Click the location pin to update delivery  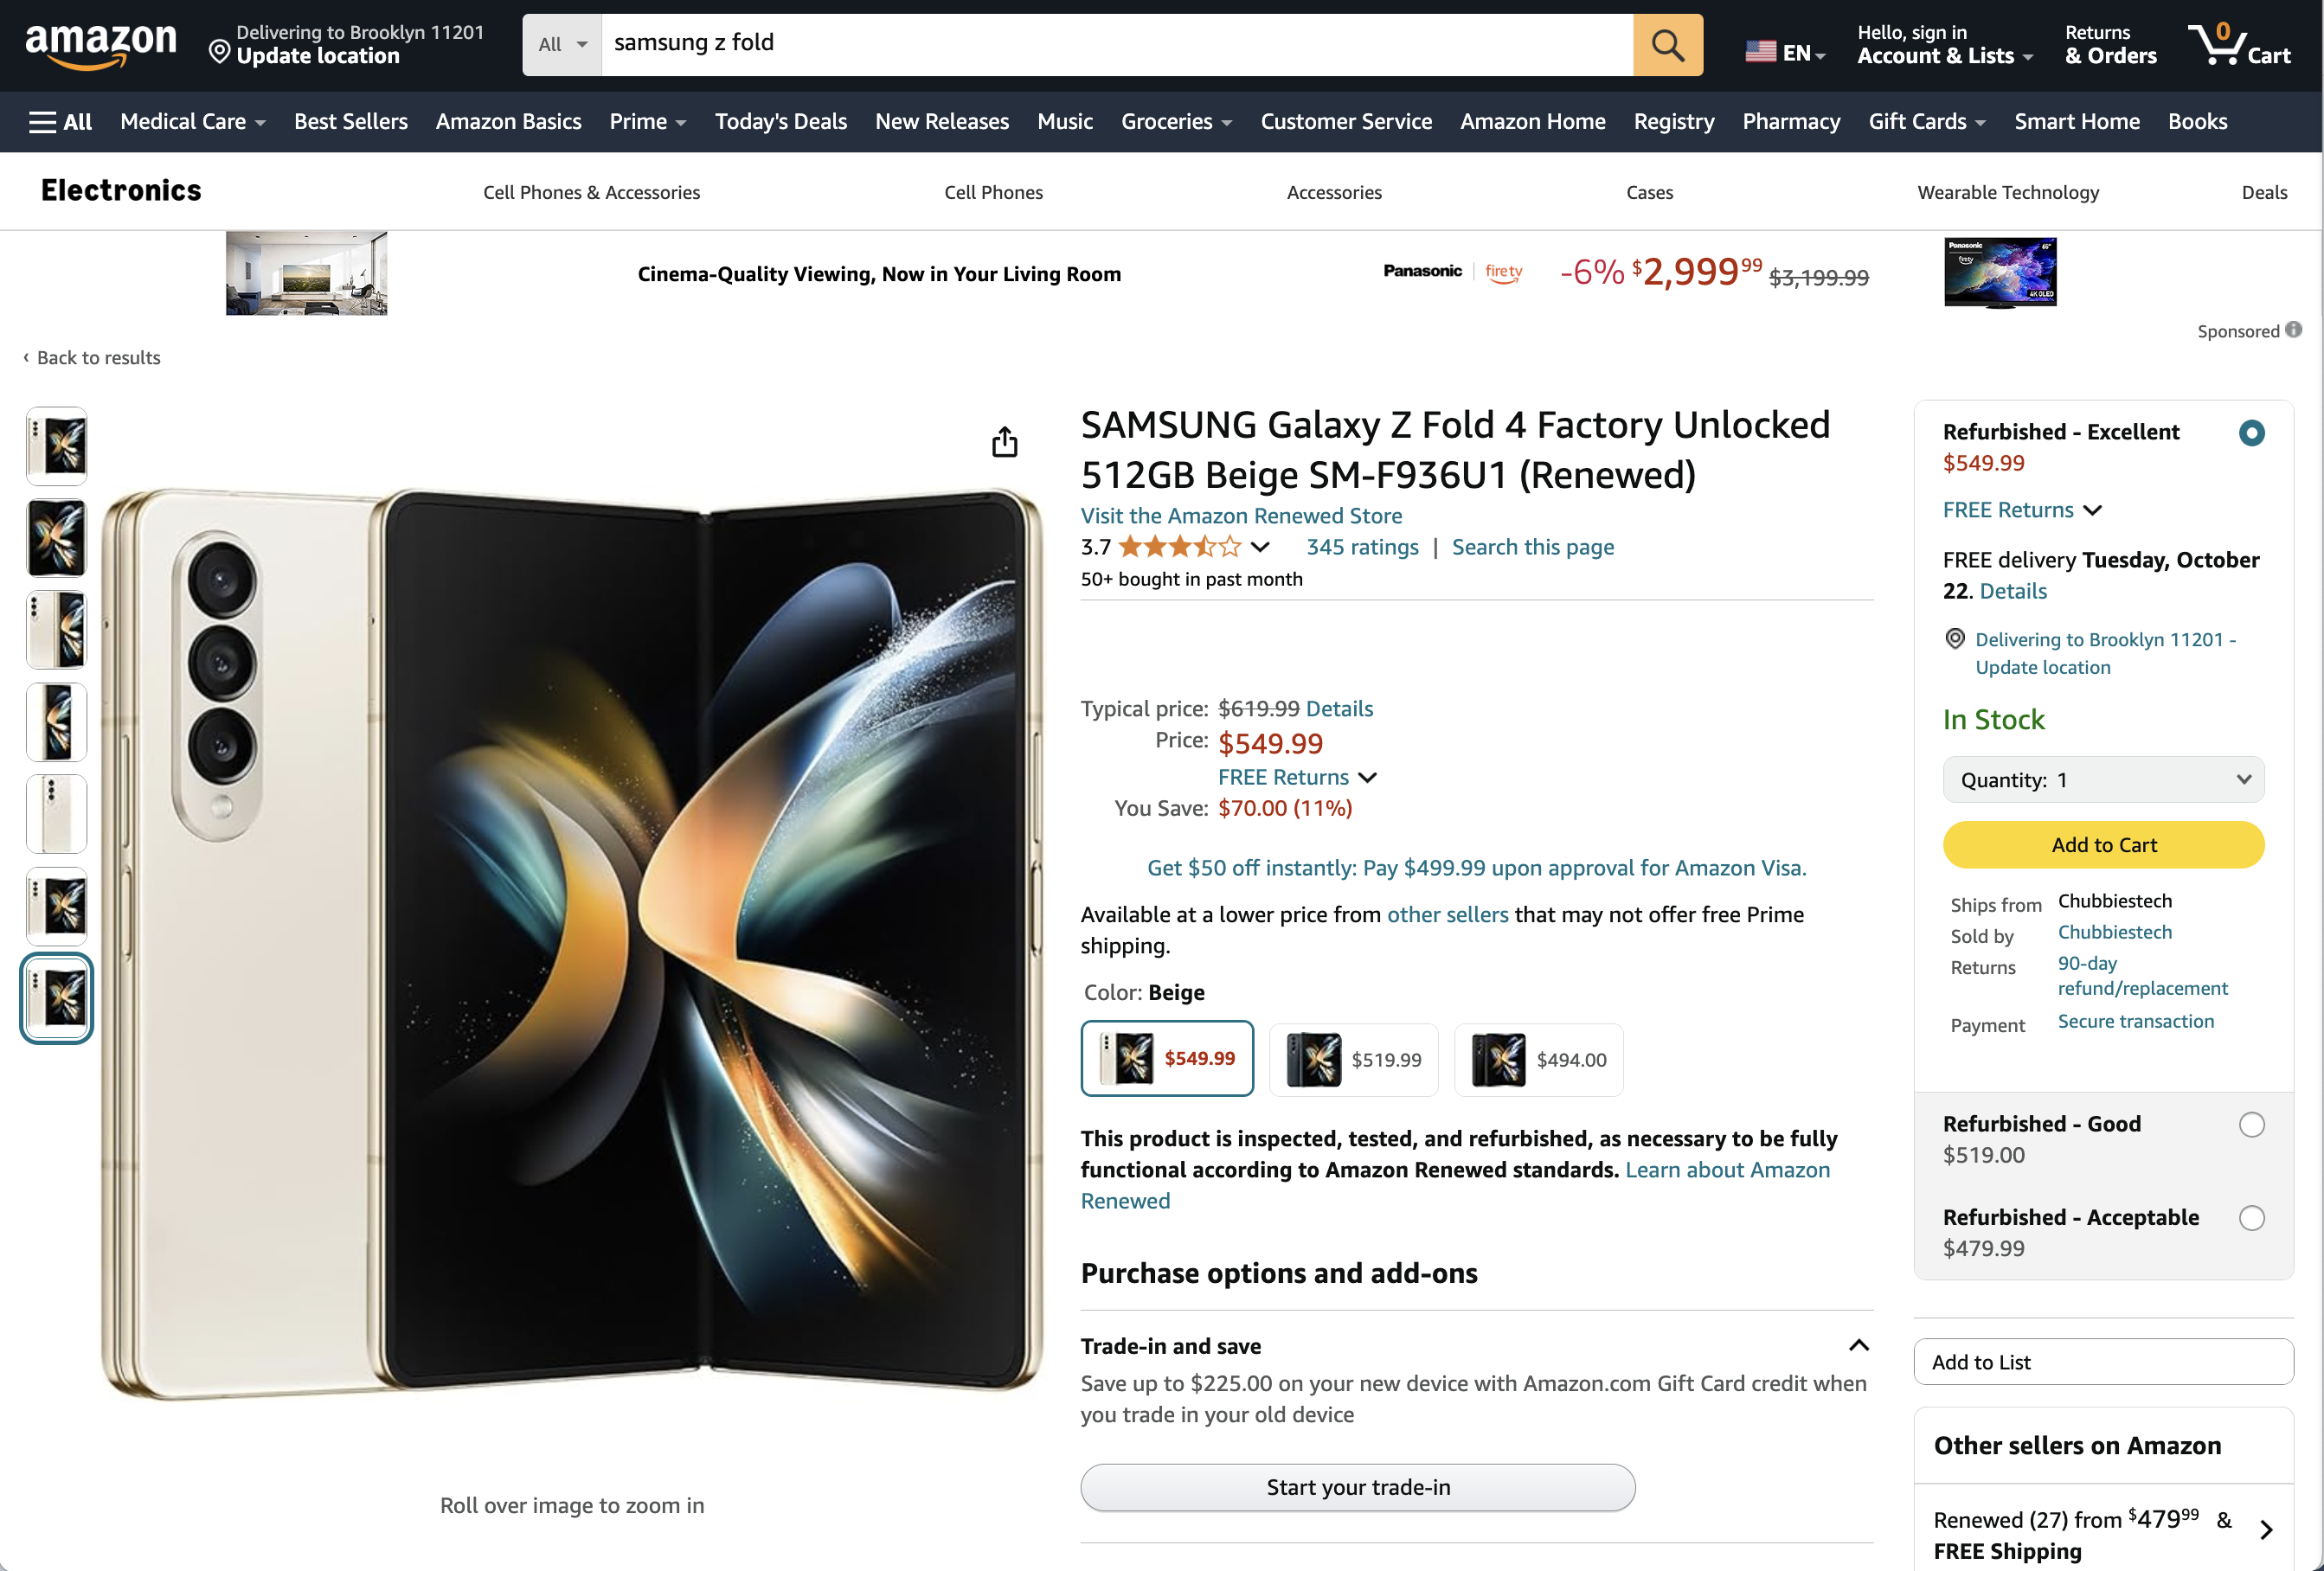[x=220, y=51]
